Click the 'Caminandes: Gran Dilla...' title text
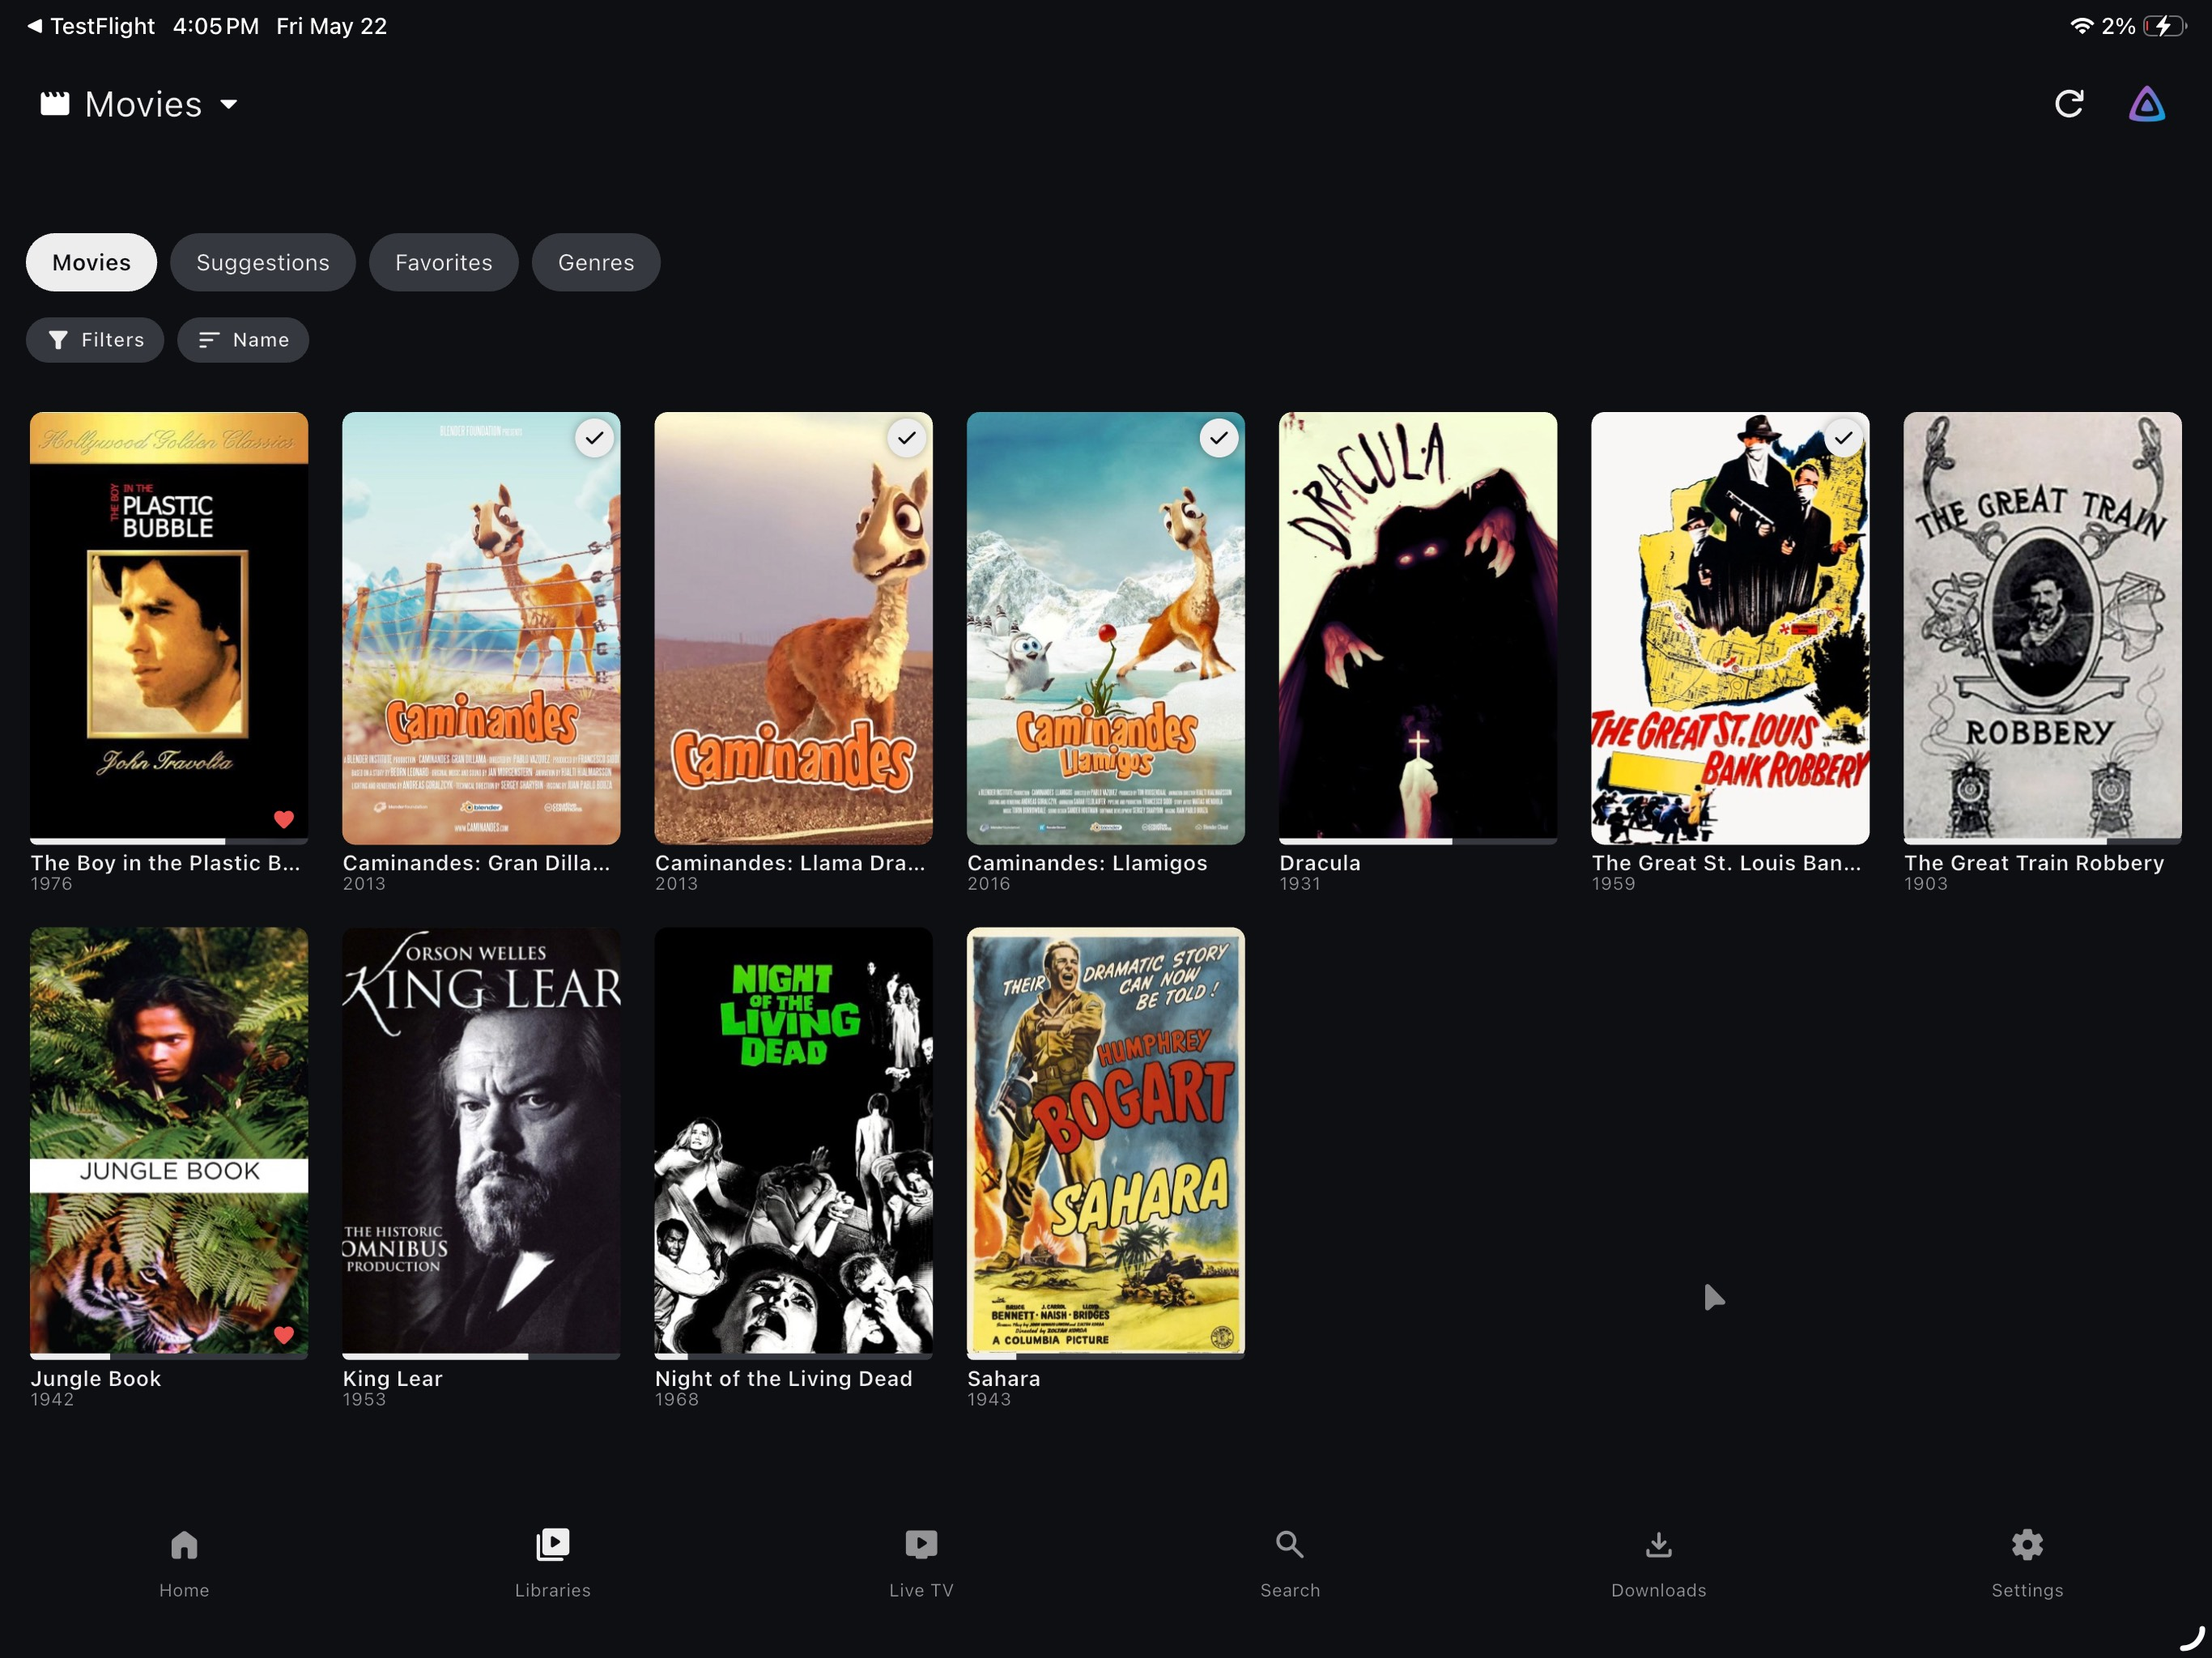Image resolution: width=2212 pixels, height=1658 pixels. coord(476,863)
